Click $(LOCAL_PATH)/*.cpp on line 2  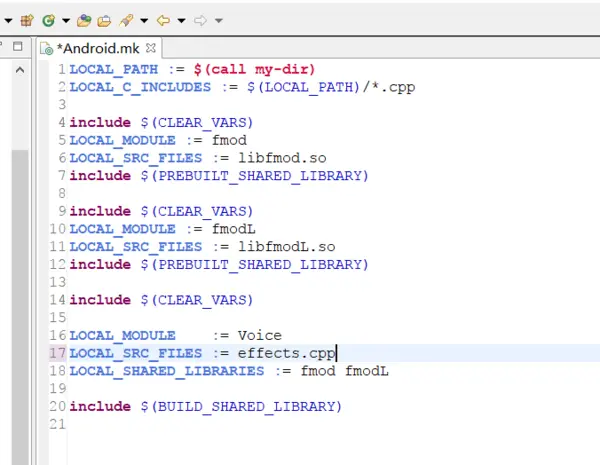pos(331,87)
